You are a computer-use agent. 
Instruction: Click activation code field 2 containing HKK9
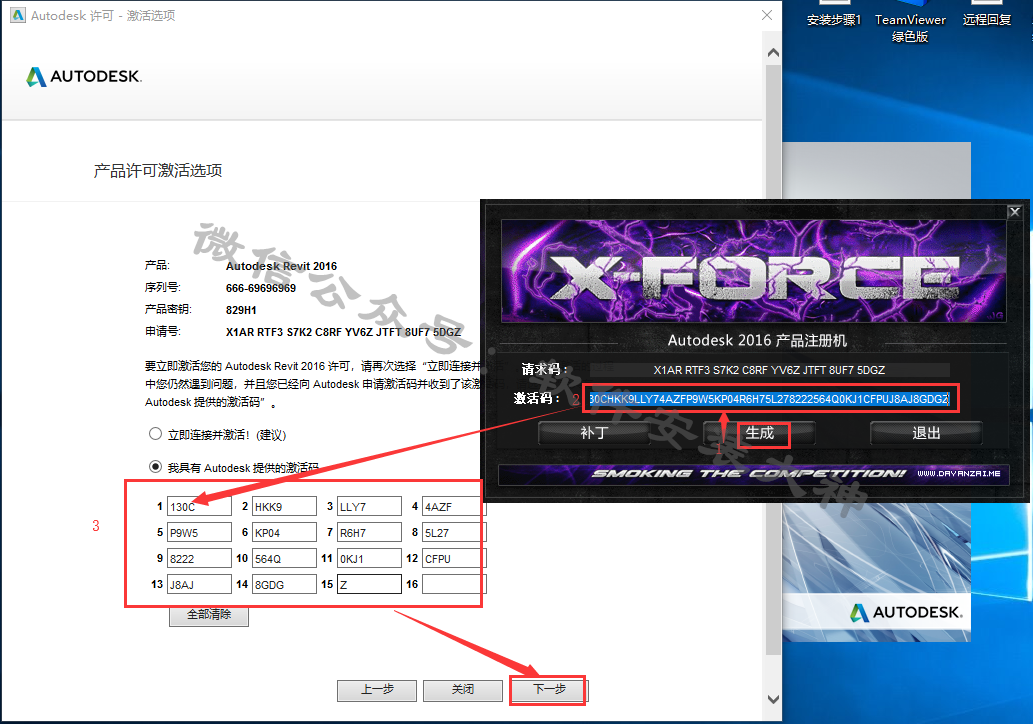click(284, 506)
